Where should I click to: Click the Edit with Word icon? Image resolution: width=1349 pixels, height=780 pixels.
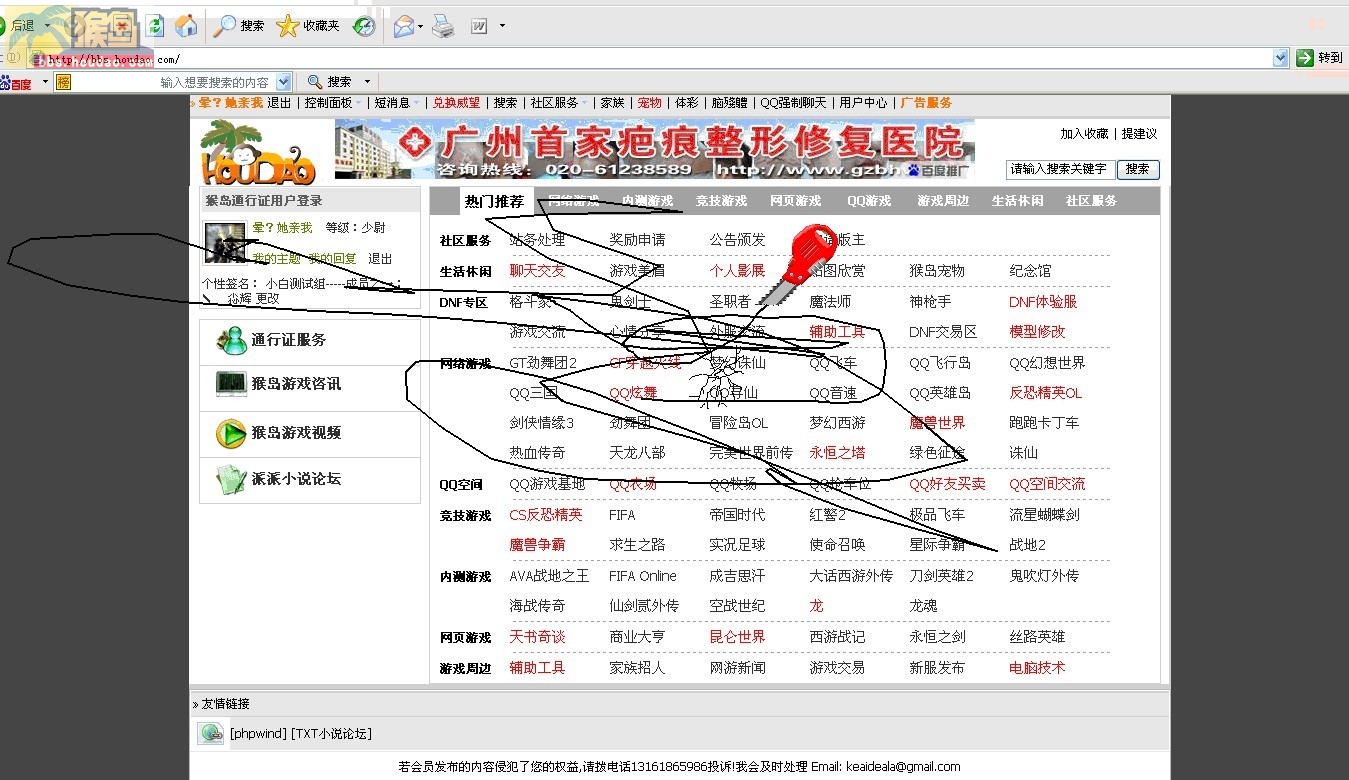tap(479, 27)
